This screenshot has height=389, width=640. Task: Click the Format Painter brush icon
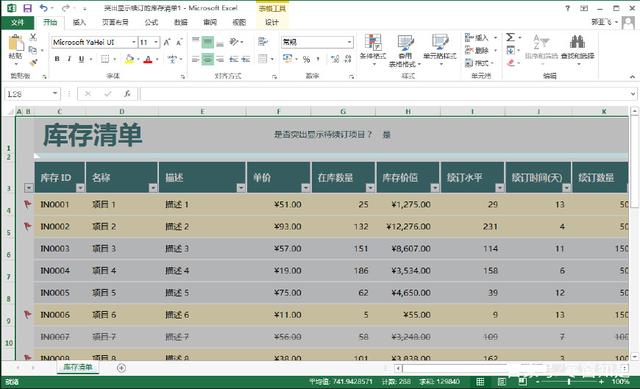click(x=33, y=63)
